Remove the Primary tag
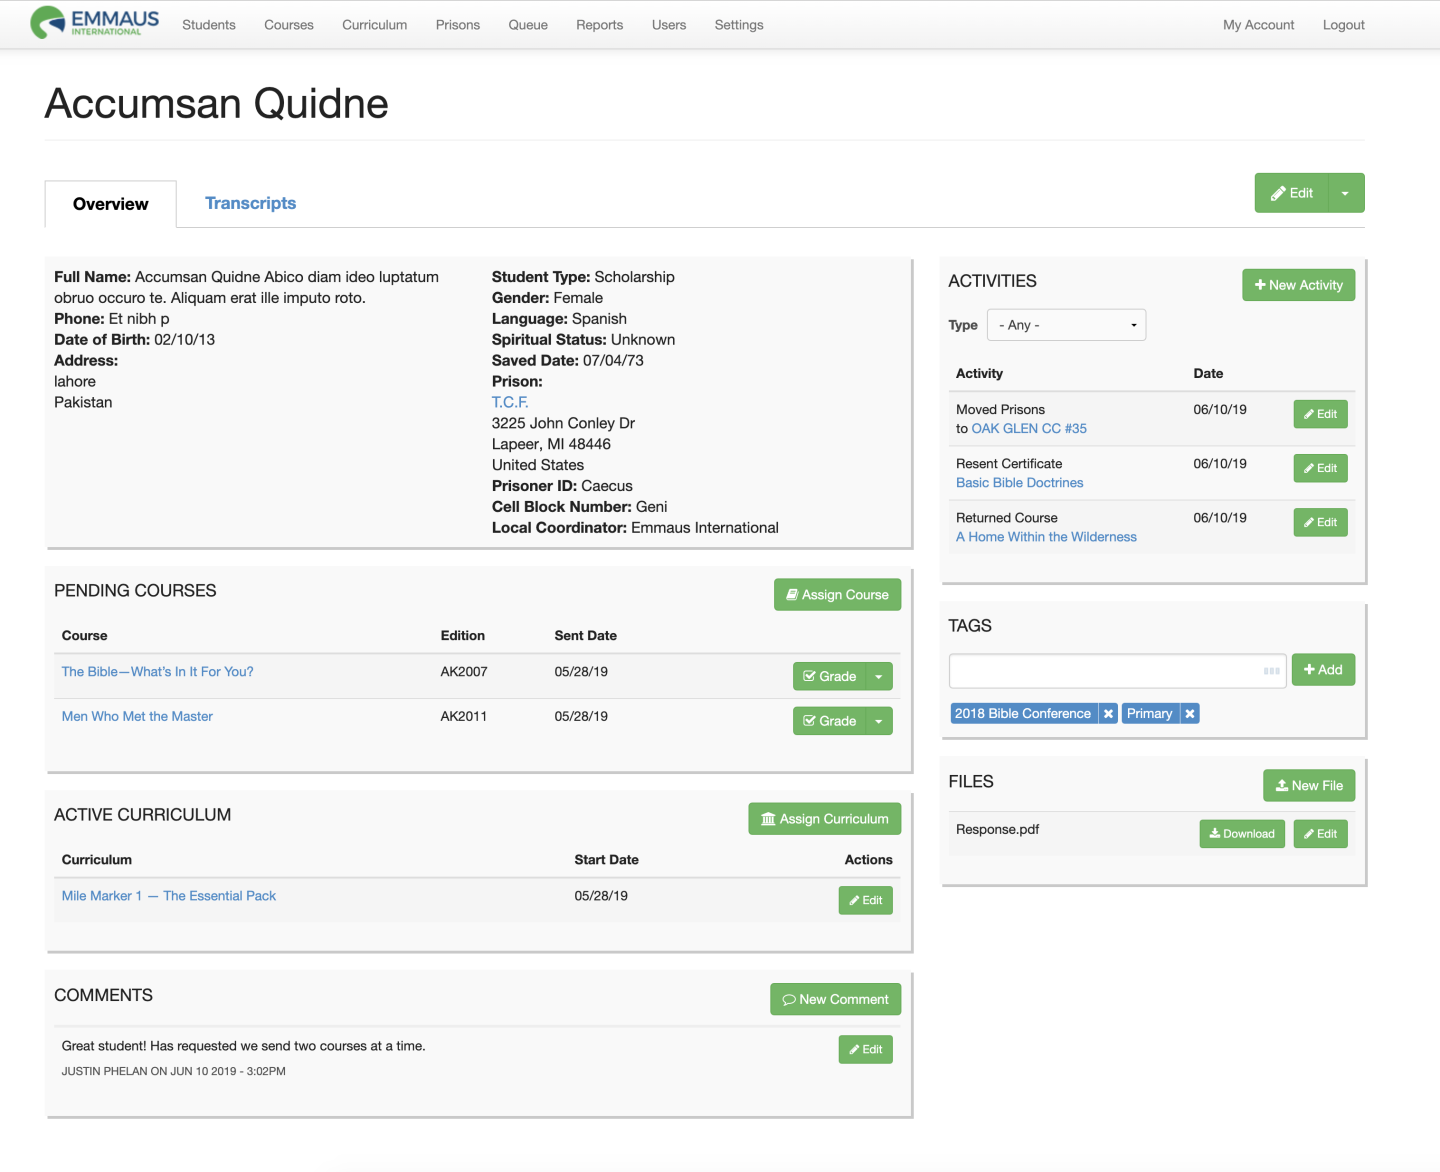The width and height of the screenshot is (1440, 1172). (x=1190, y=714)
